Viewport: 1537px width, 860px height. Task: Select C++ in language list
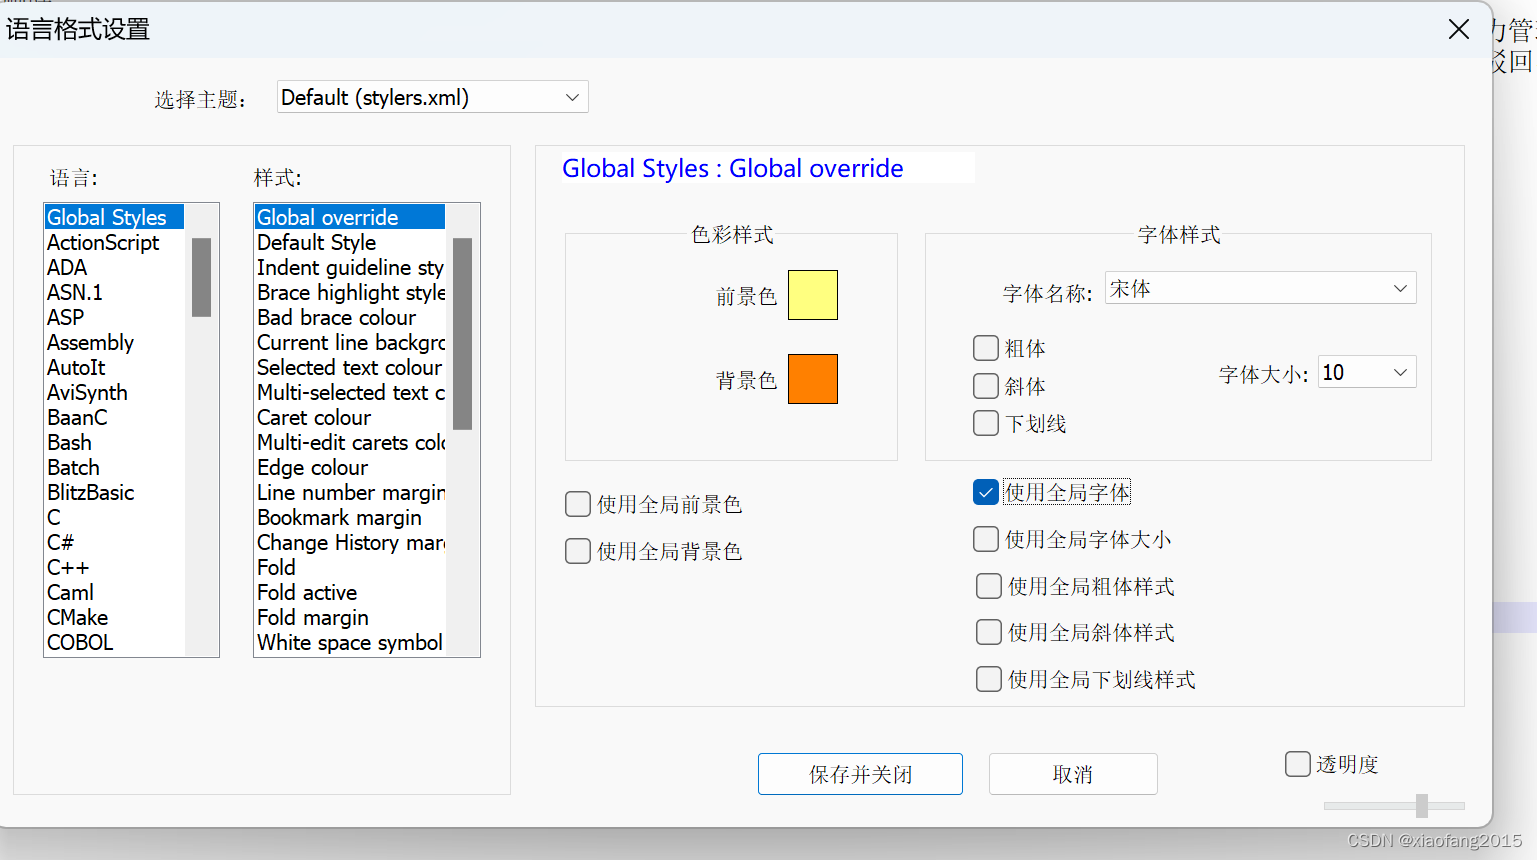[114, 567]
